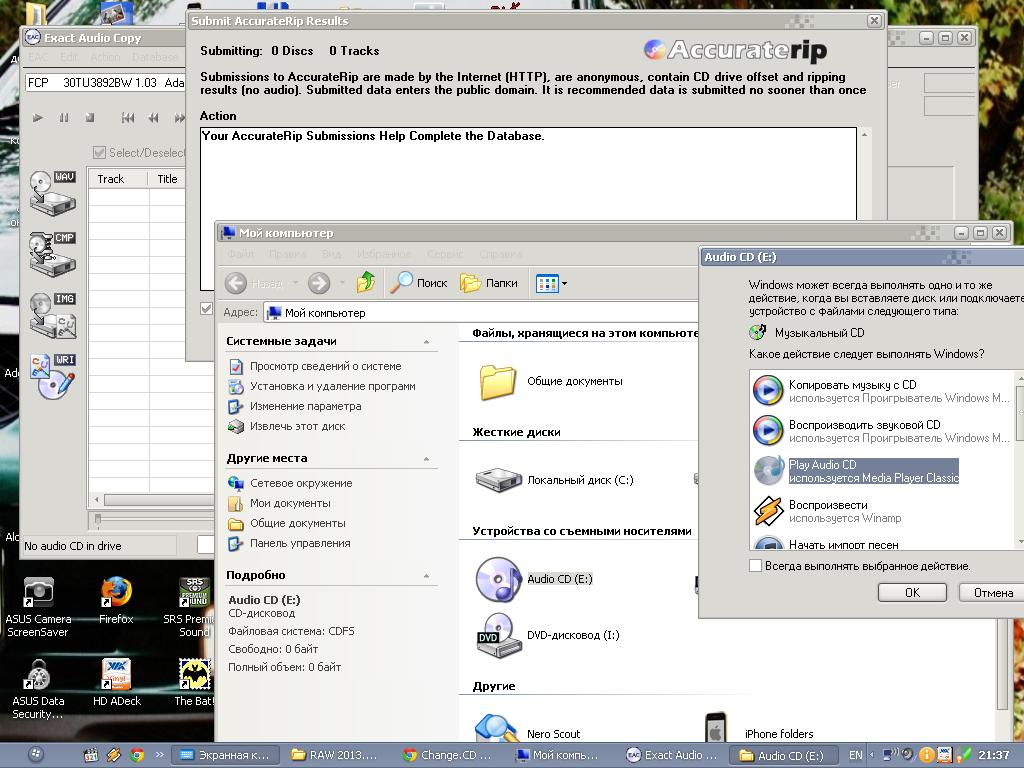The width and height of the screenshot is (1024, 768).
Task: Click the Action text box scrollbar up arrow
Action: tap(864, 135)
